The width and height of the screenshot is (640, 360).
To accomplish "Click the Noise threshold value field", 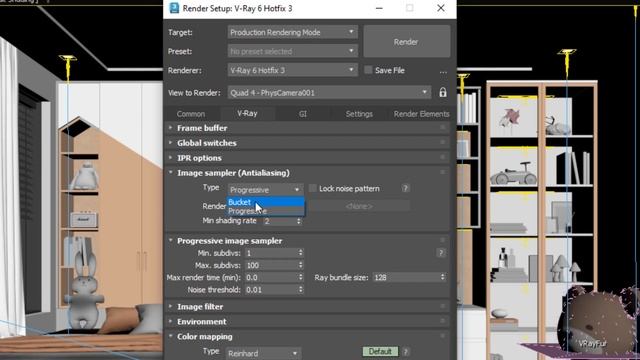I will tap(271, 290).
